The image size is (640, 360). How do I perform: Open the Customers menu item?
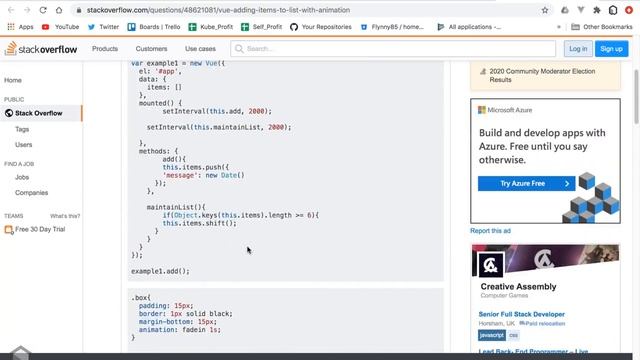pos(151,49)
